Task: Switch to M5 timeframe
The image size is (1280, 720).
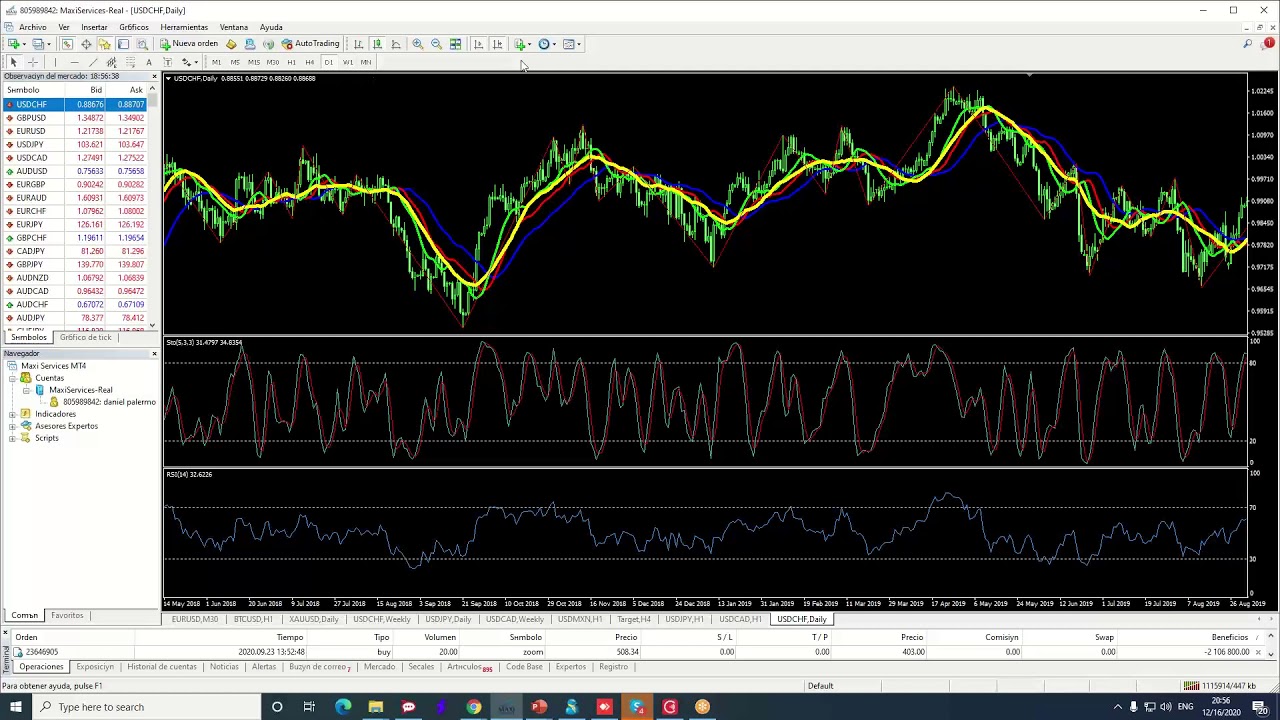Action: click(235, 62)
